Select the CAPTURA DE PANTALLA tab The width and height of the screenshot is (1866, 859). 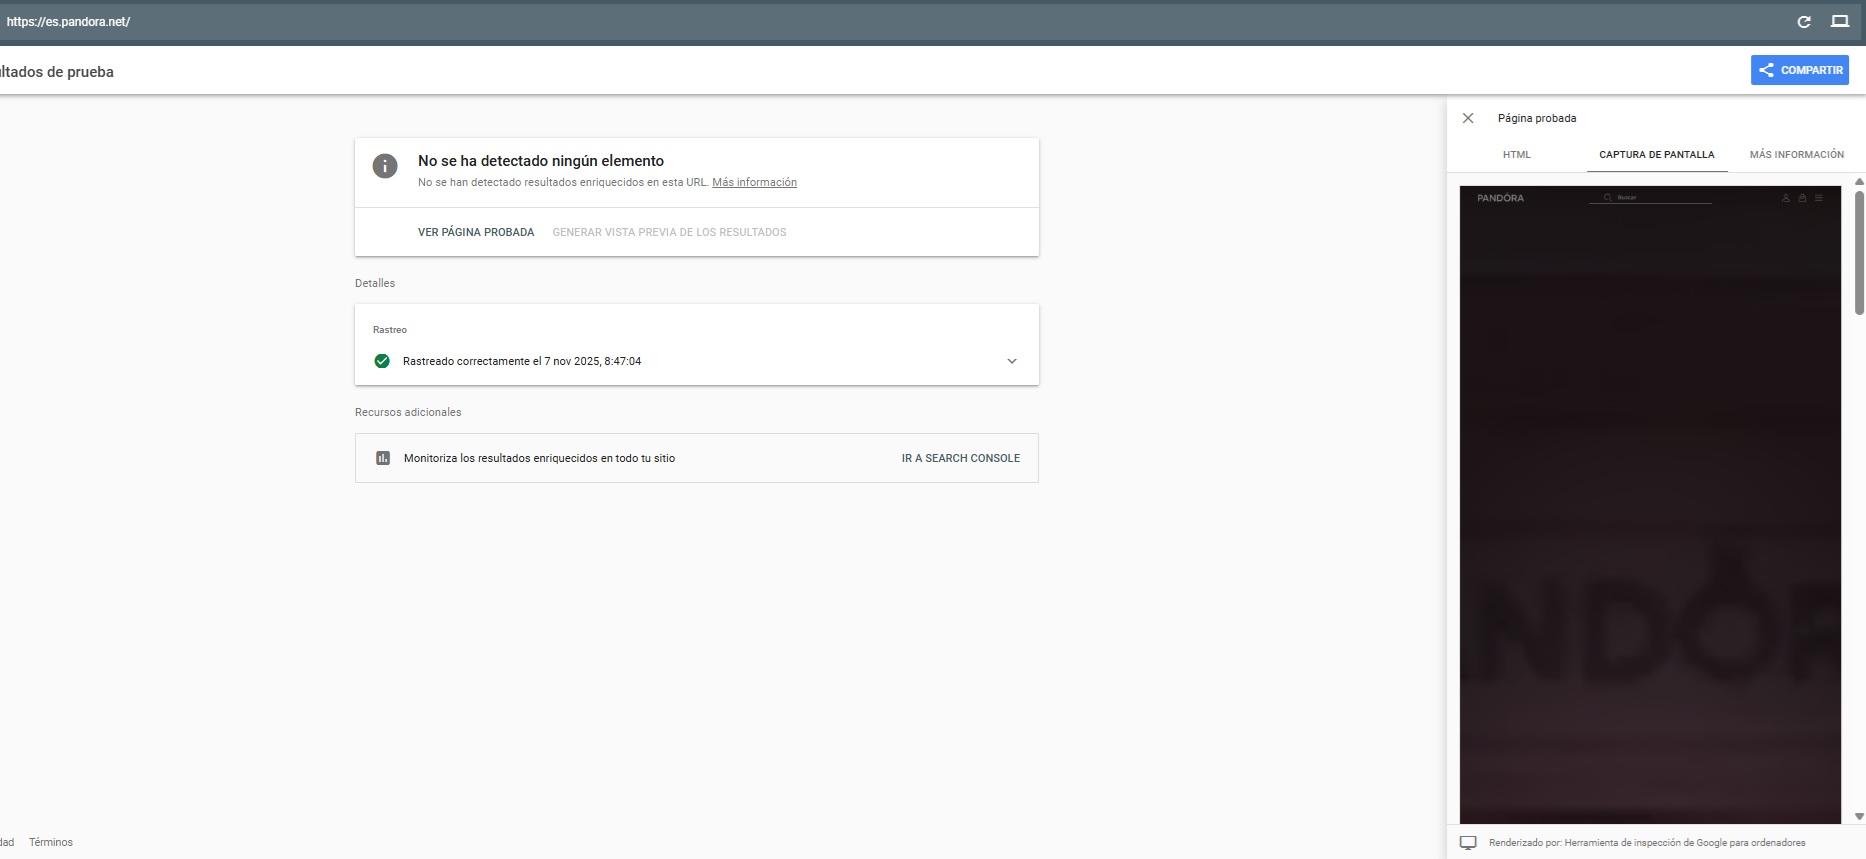1656,155
